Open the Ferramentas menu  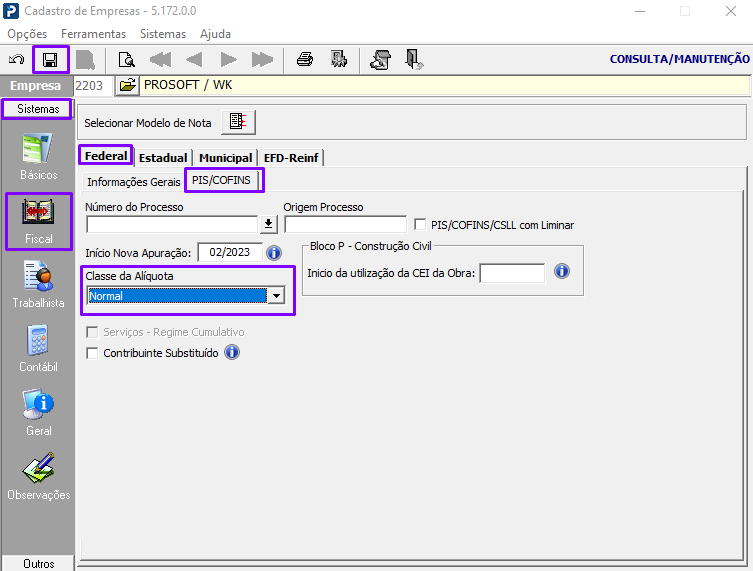click(x=93, y=34)
